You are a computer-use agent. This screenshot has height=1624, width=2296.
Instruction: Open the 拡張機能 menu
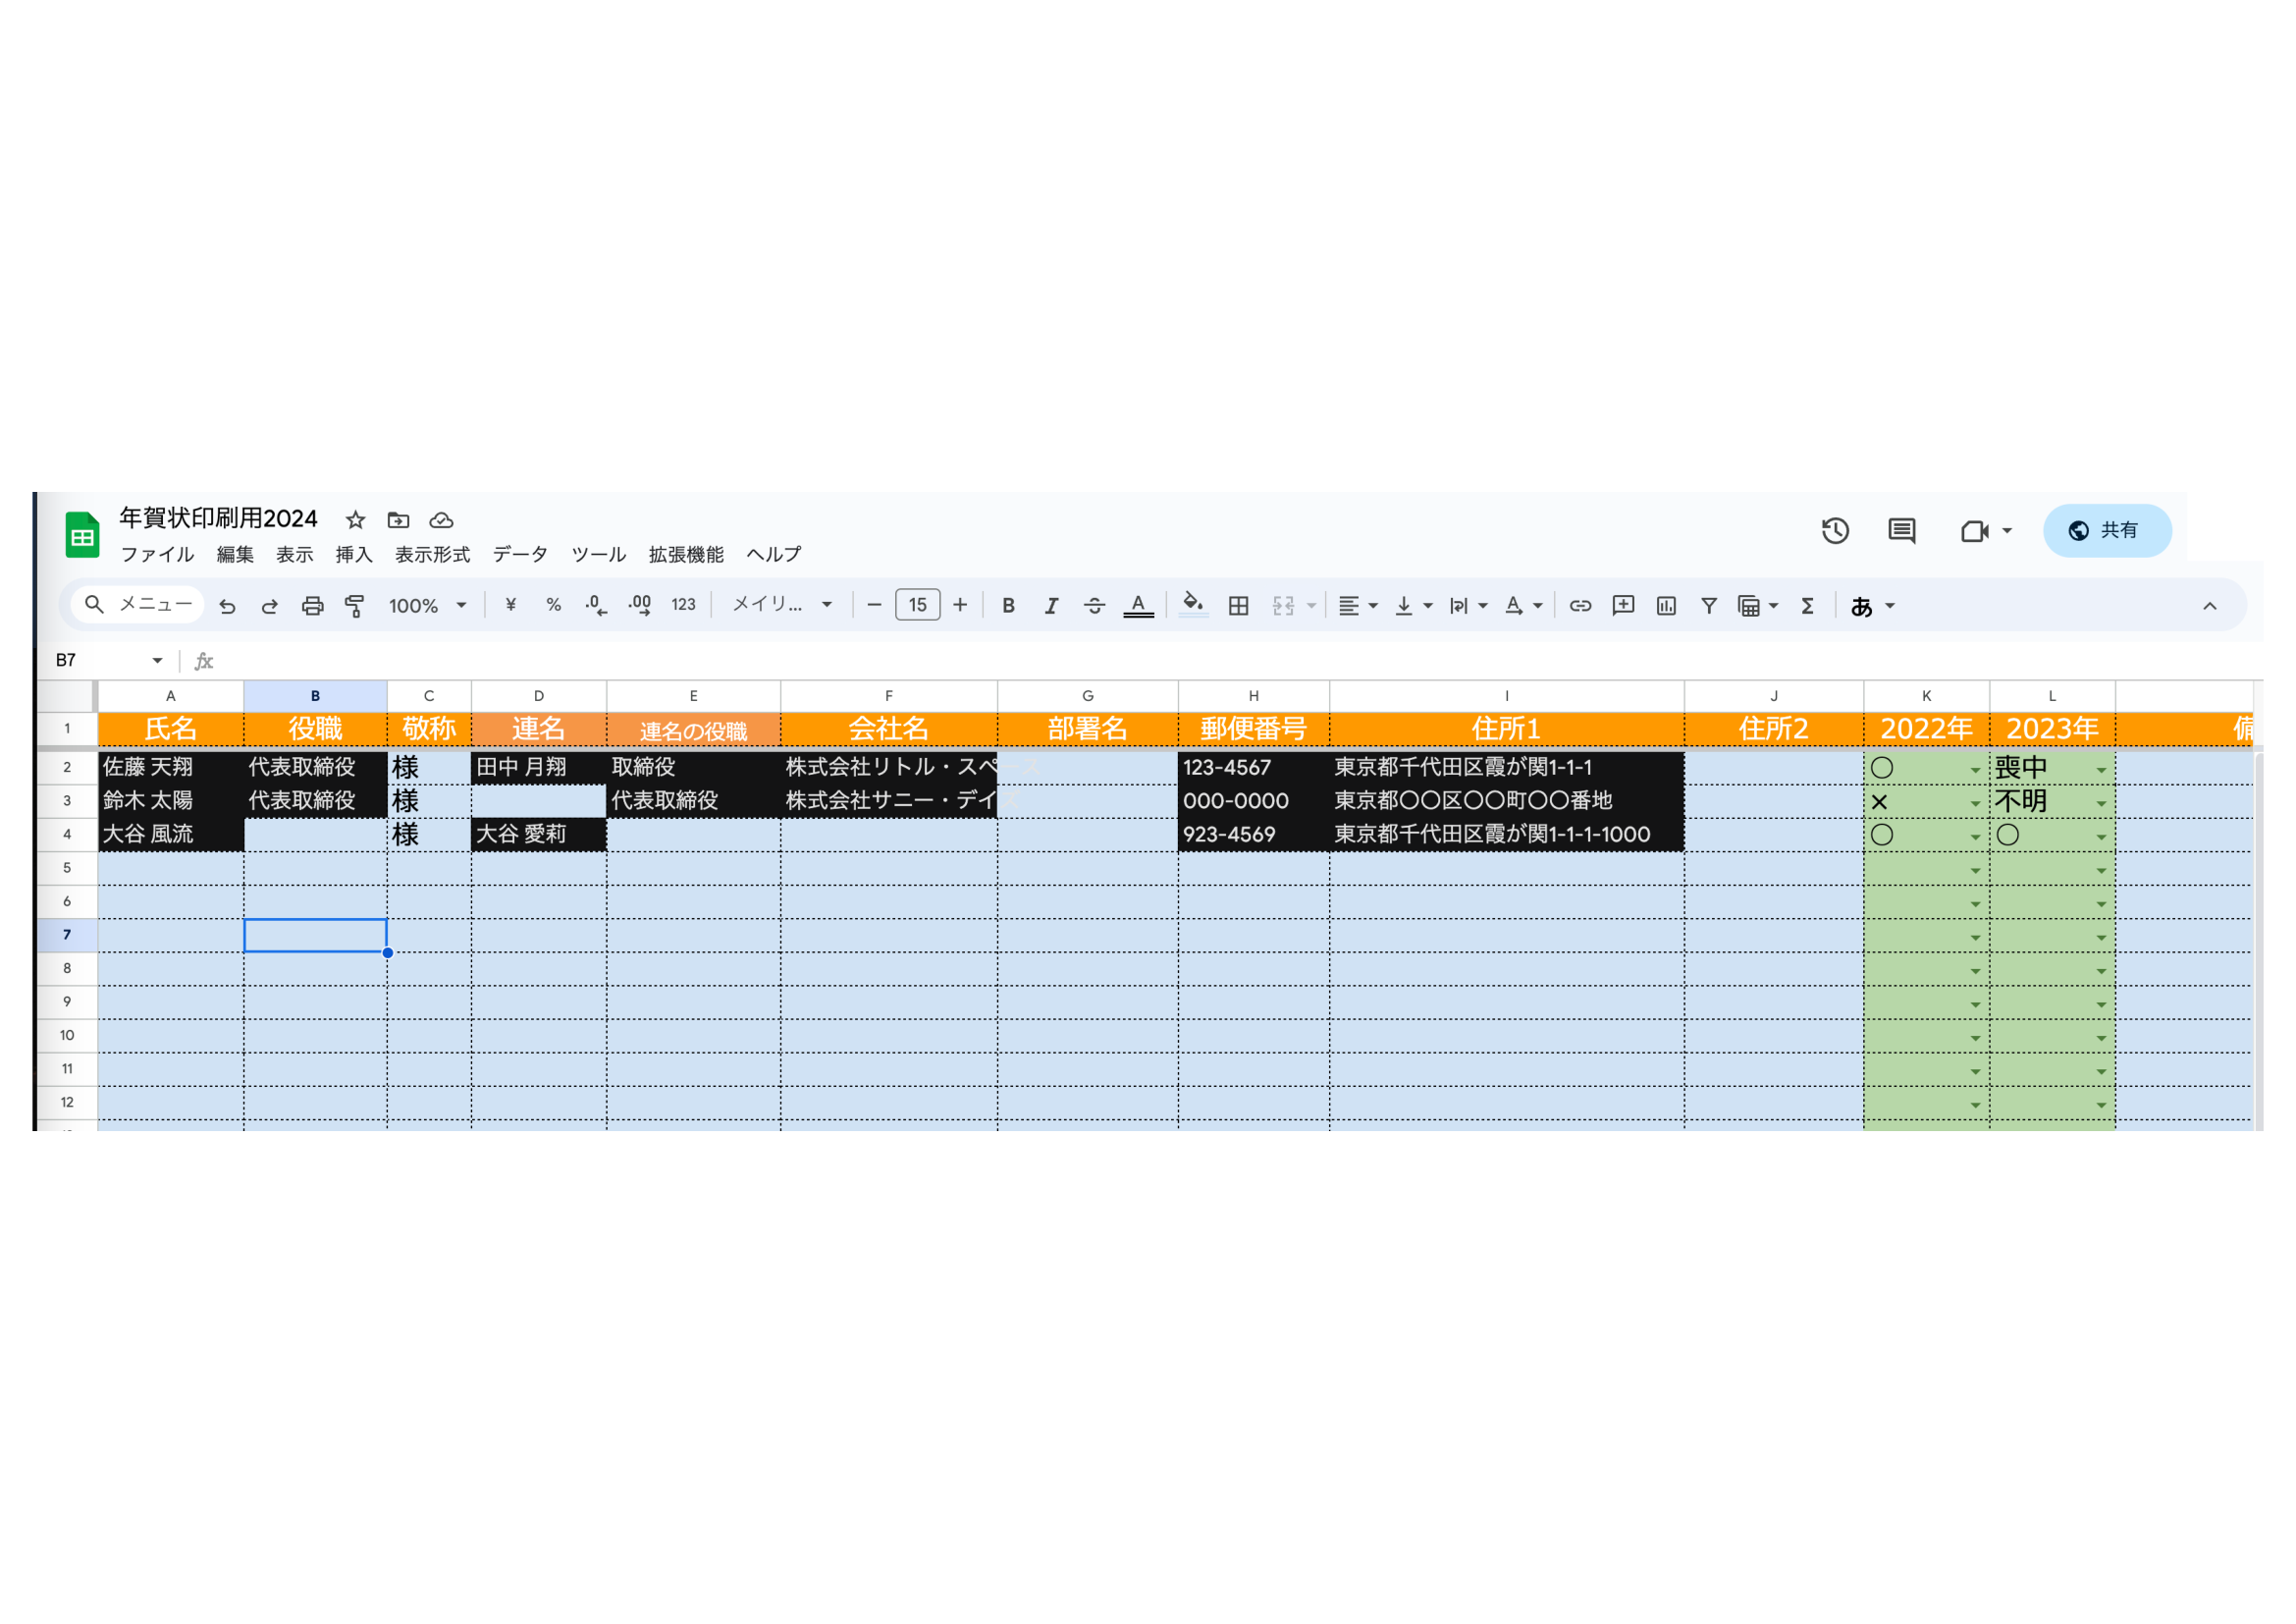pyautogui.click(x=686, y=555)
